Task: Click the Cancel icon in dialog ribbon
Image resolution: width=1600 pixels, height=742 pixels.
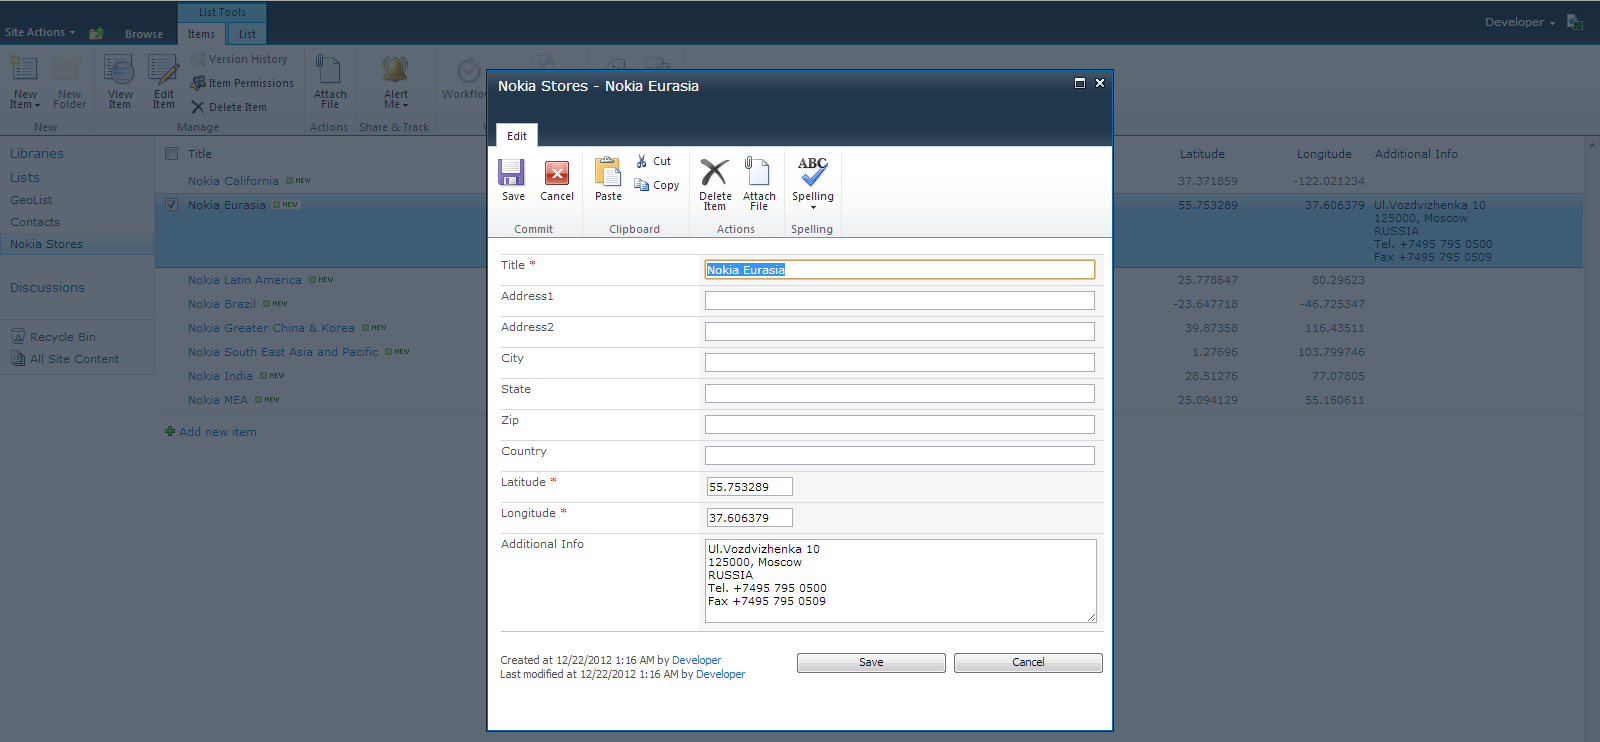Action: click(x=557, y=180)
